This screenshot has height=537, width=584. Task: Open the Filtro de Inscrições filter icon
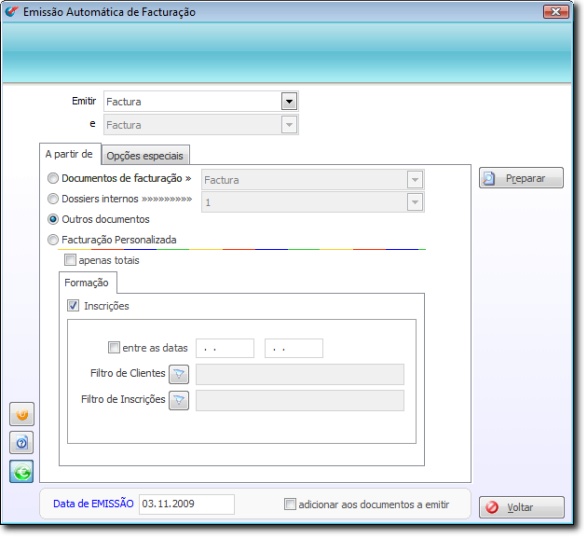(179, 400)
